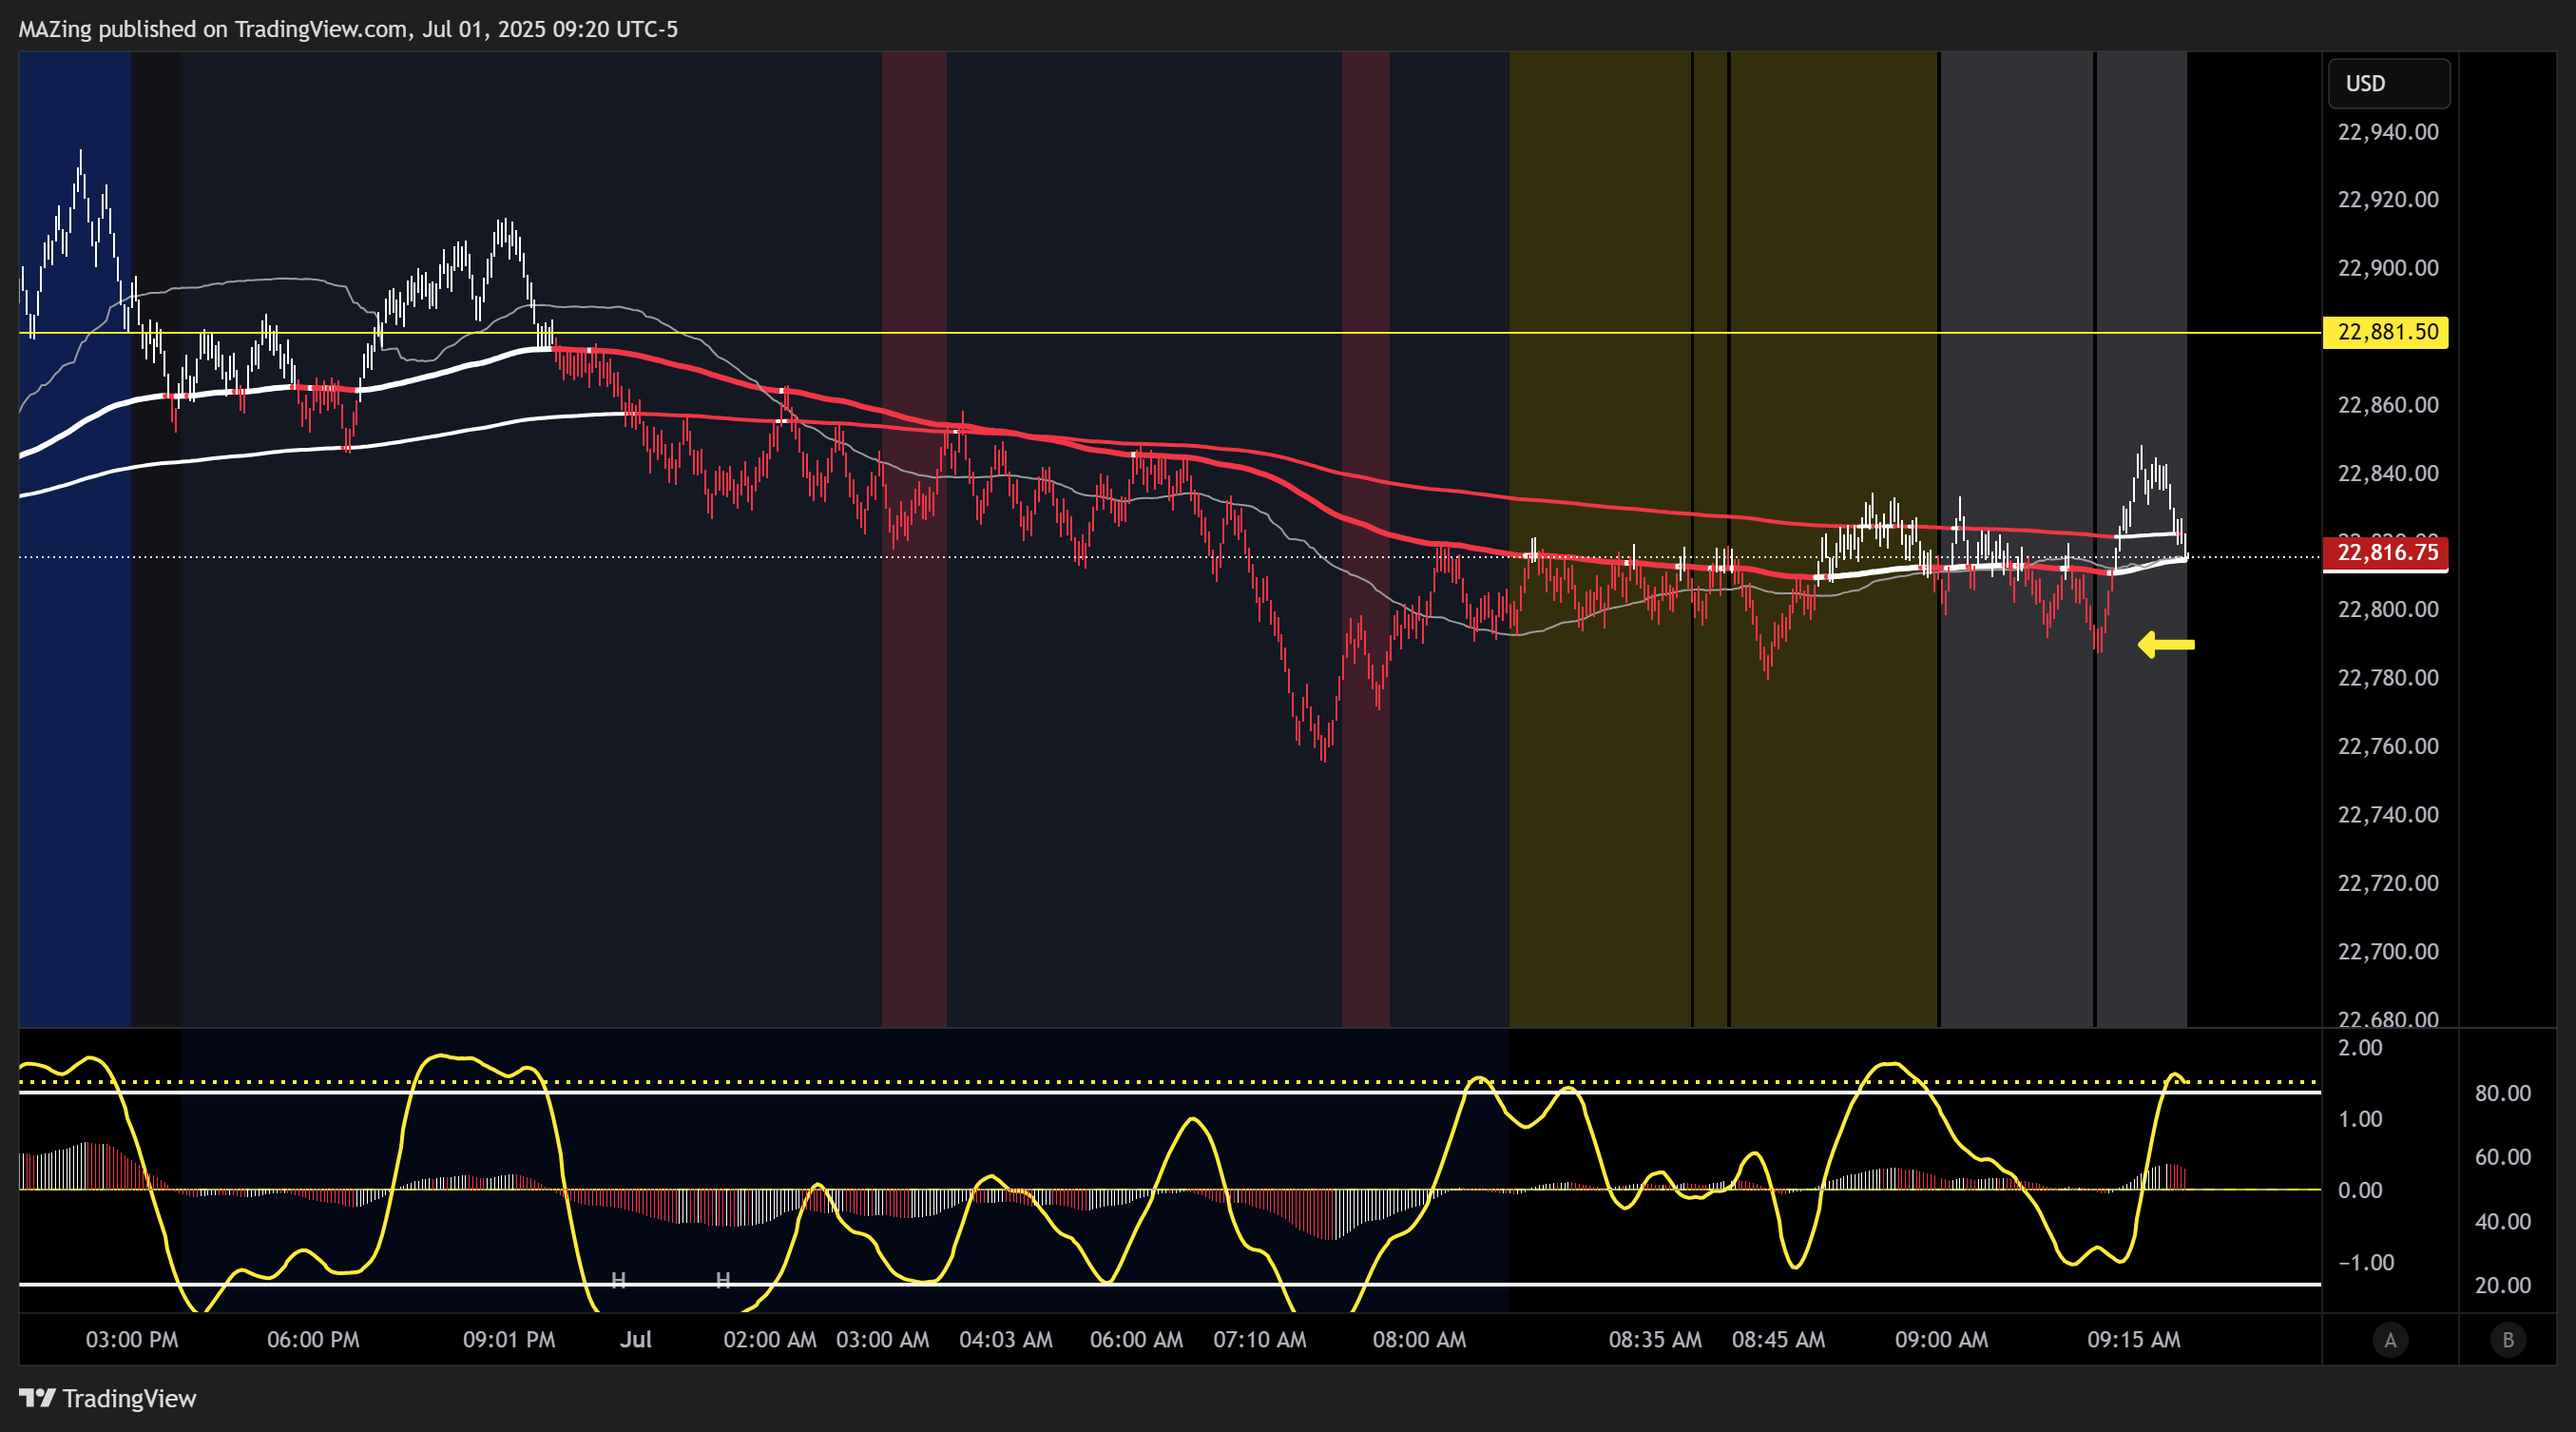The image size is (2576, 1432).
Task: Click the 2.00 indicator scale value
Action: (x=2360, y=1048)
